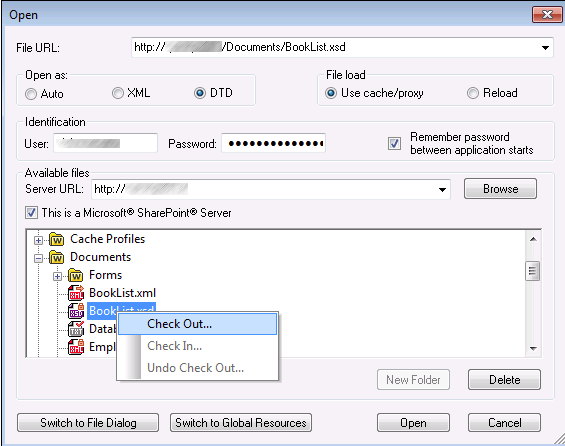Choose Reload file load option
Viewport: 565px width, 446px height.
[x=473, y=93]
